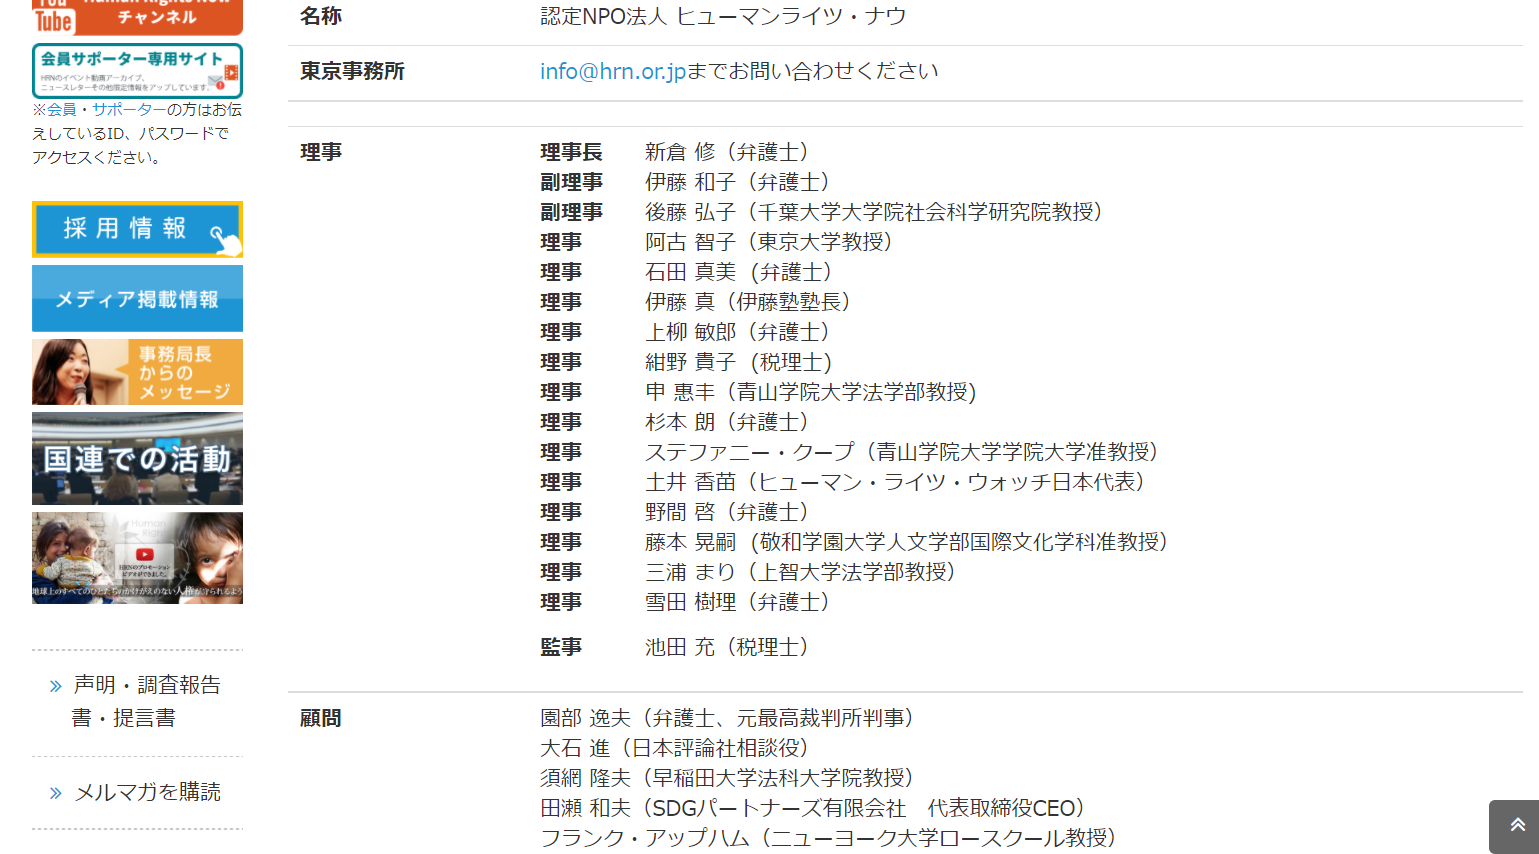The image size is (1539, 854).
Task: Open the 採用情報 banner
Action: 137,229
